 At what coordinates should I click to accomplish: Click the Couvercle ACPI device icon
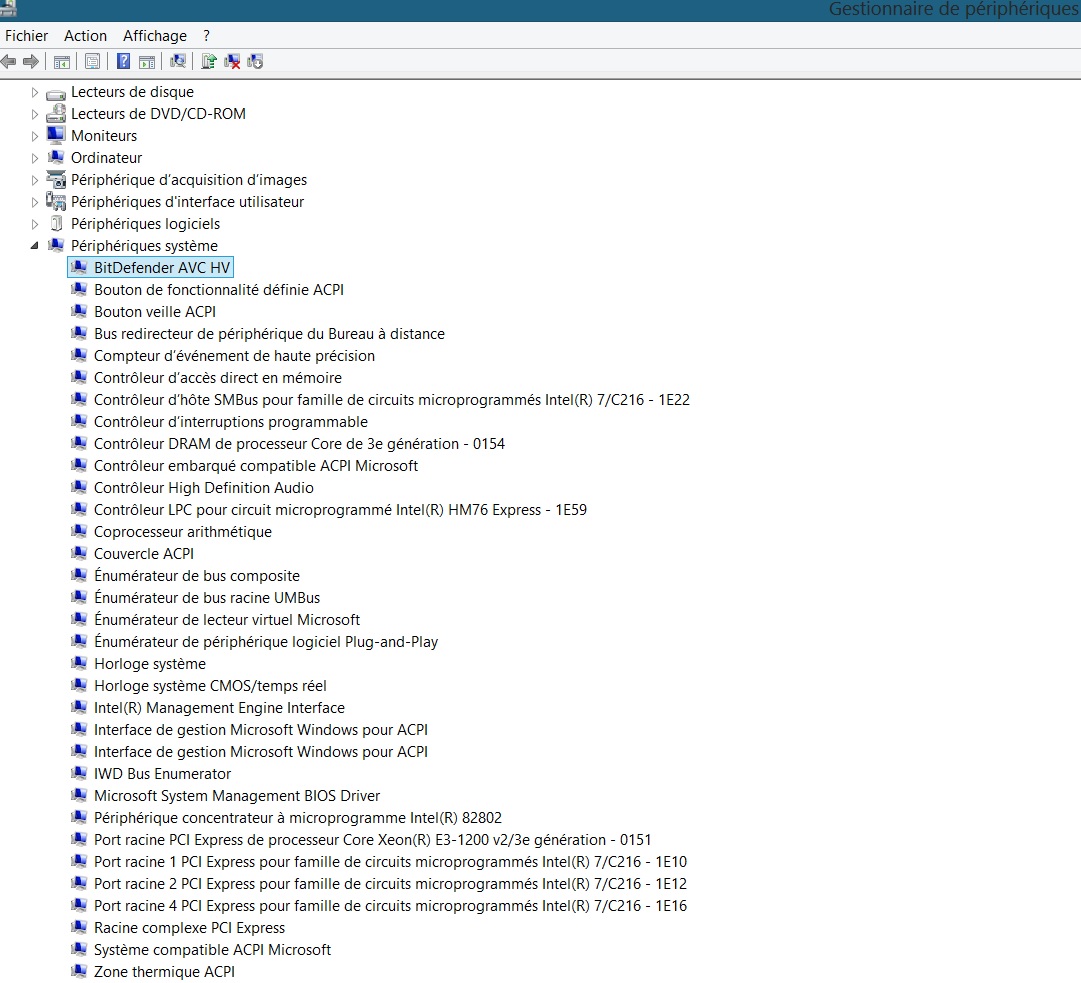(x=79, y=554)
